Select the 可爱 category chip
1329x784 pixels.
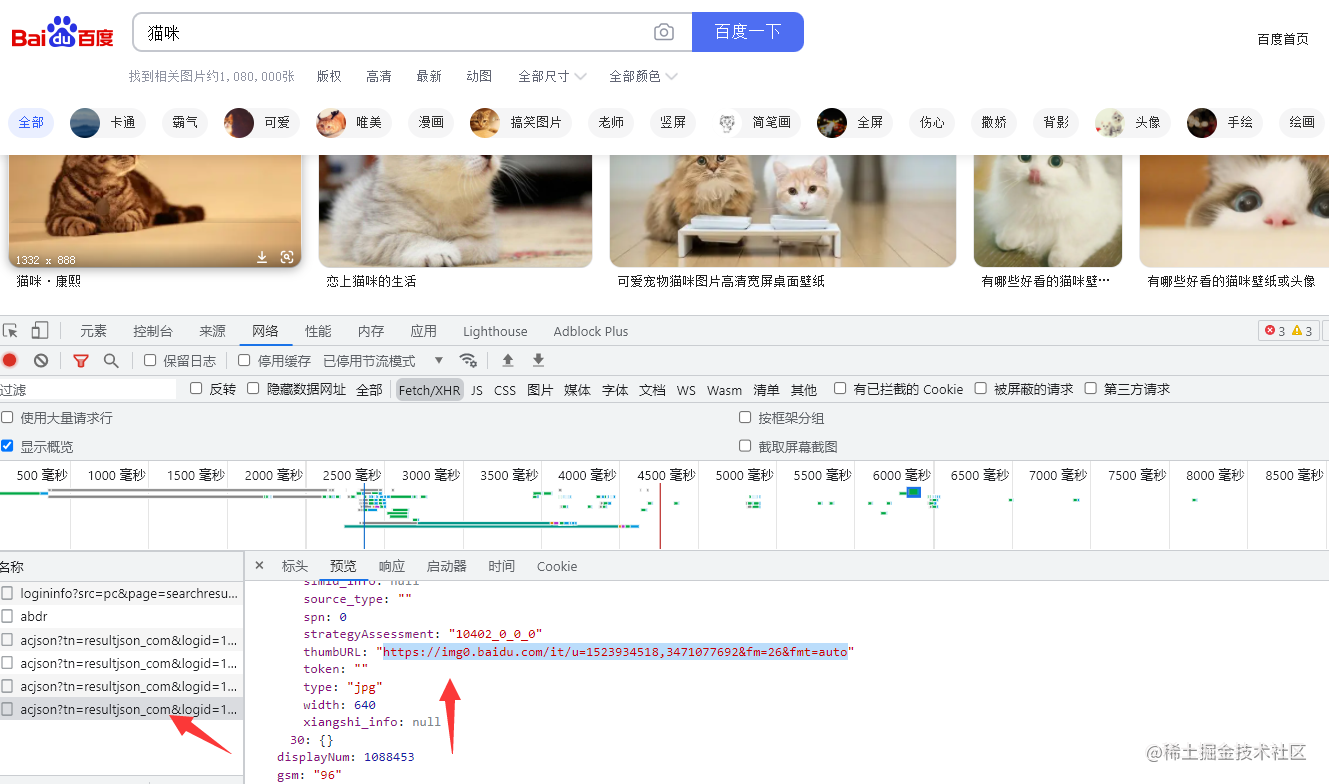click(262, 122)
